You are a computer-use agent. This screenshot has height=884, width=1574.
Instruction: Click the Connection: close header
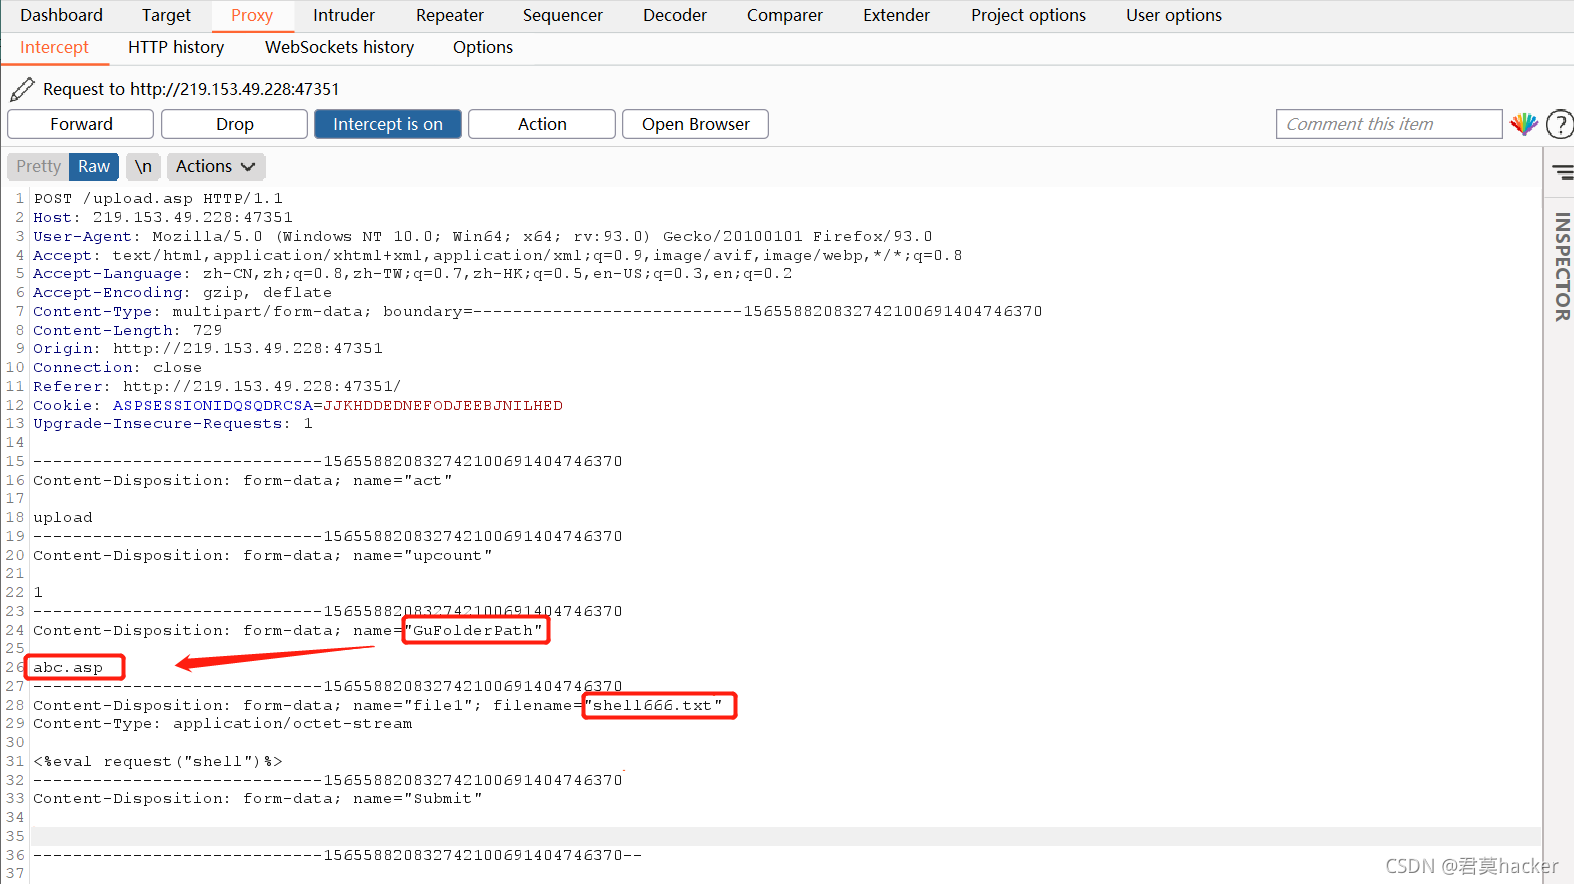(118, 368)
